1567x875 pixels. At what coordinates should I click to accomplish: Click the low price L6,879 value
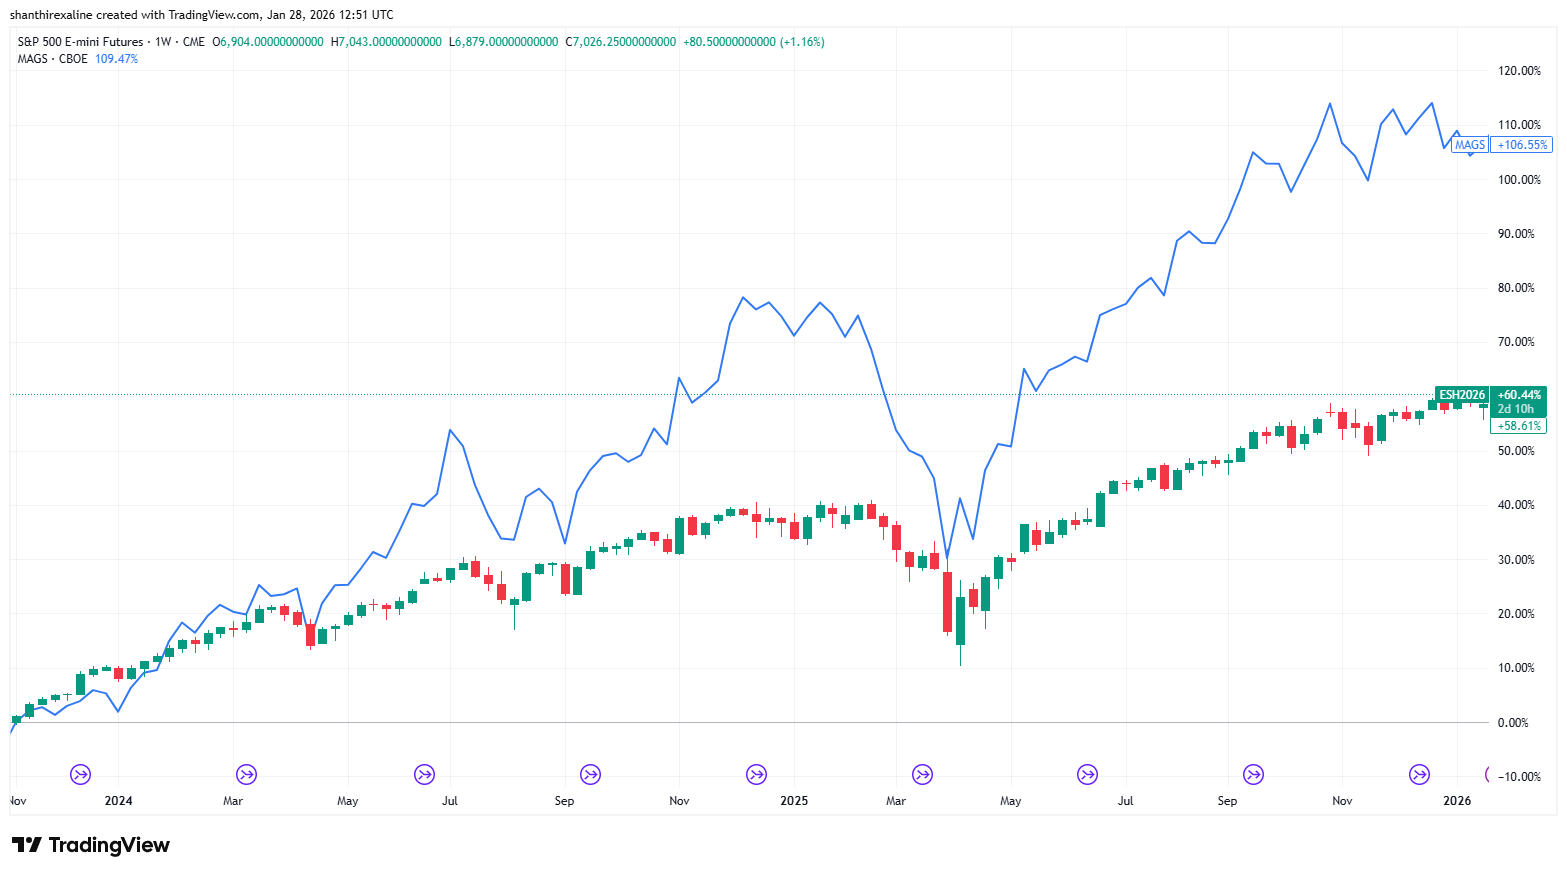coord(504,42)
